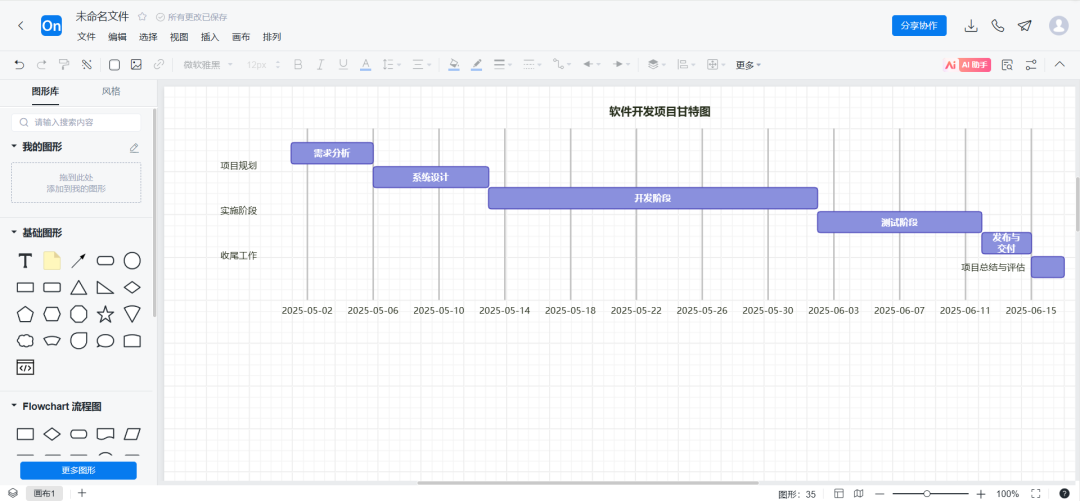Open the AI 助手 button

967,65
